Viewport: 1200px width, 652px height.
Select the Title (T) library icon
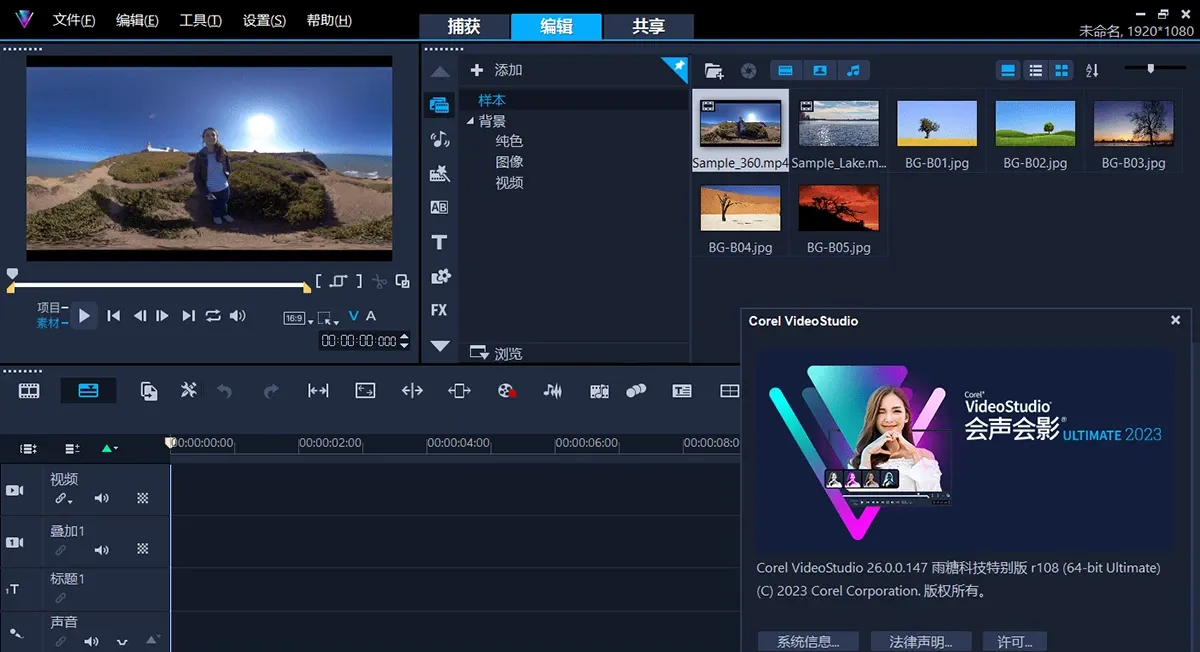click(x=438, y=242)
